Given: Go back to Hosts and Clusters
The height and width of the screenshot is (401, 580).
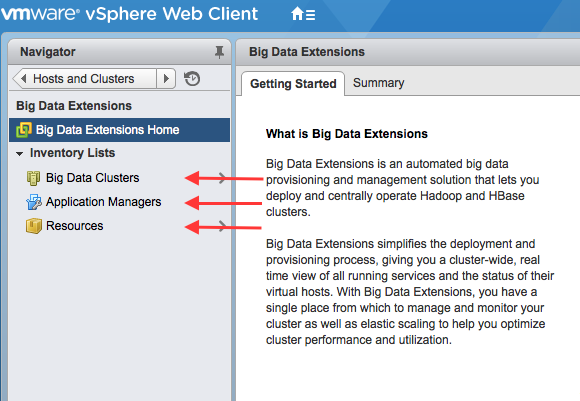Looking at the screenshot, I should click(x=84, y=79).
